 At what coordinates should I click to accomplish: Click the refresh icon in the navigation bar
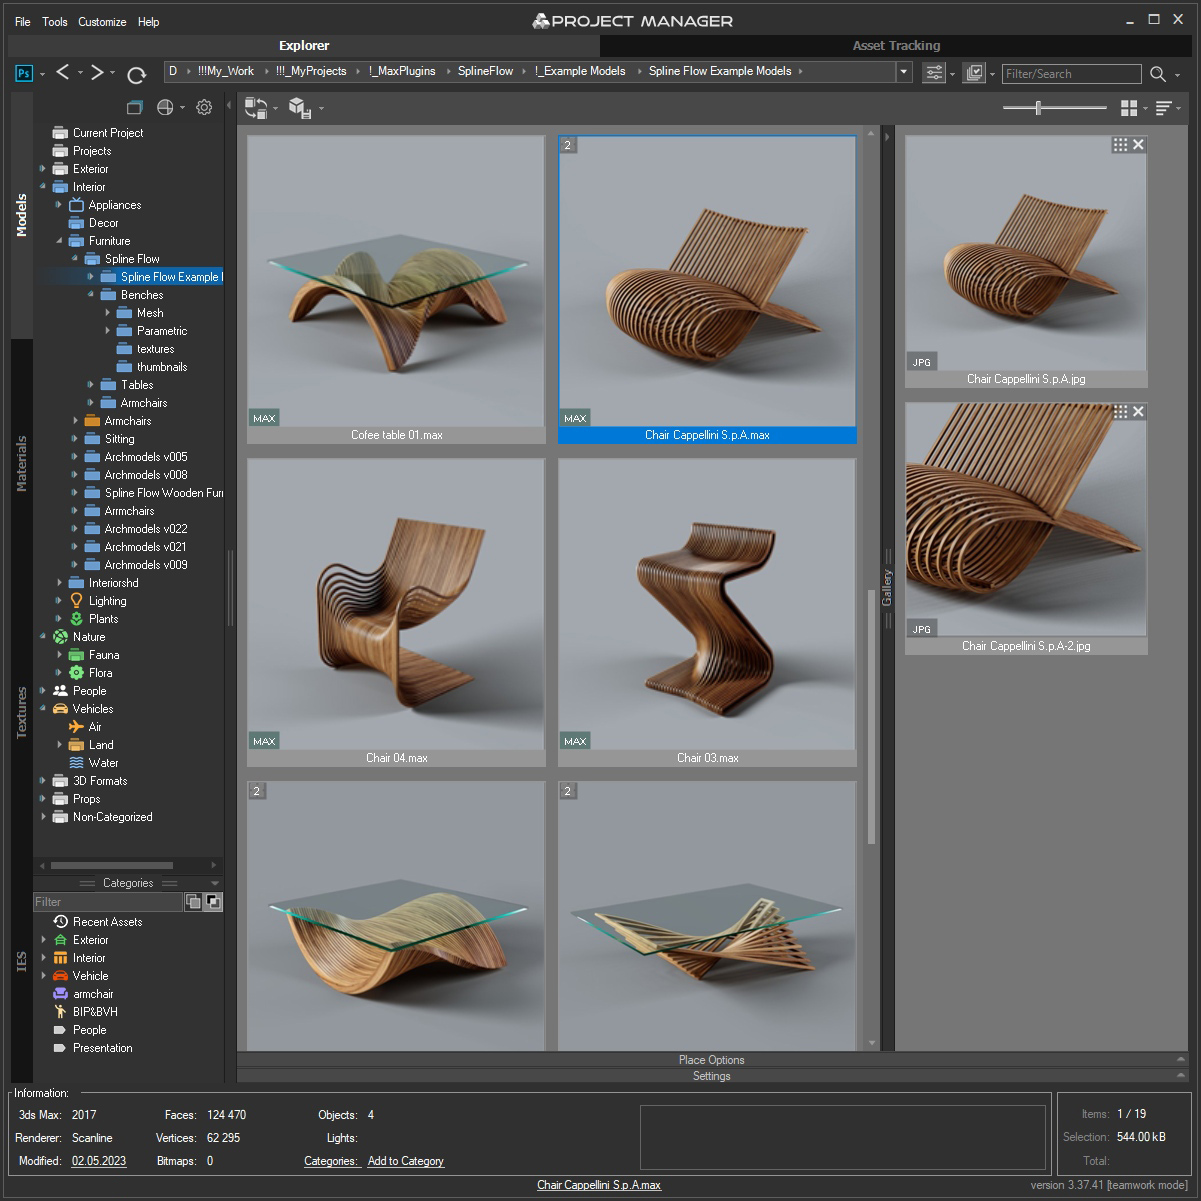click(x=137, y=72)
